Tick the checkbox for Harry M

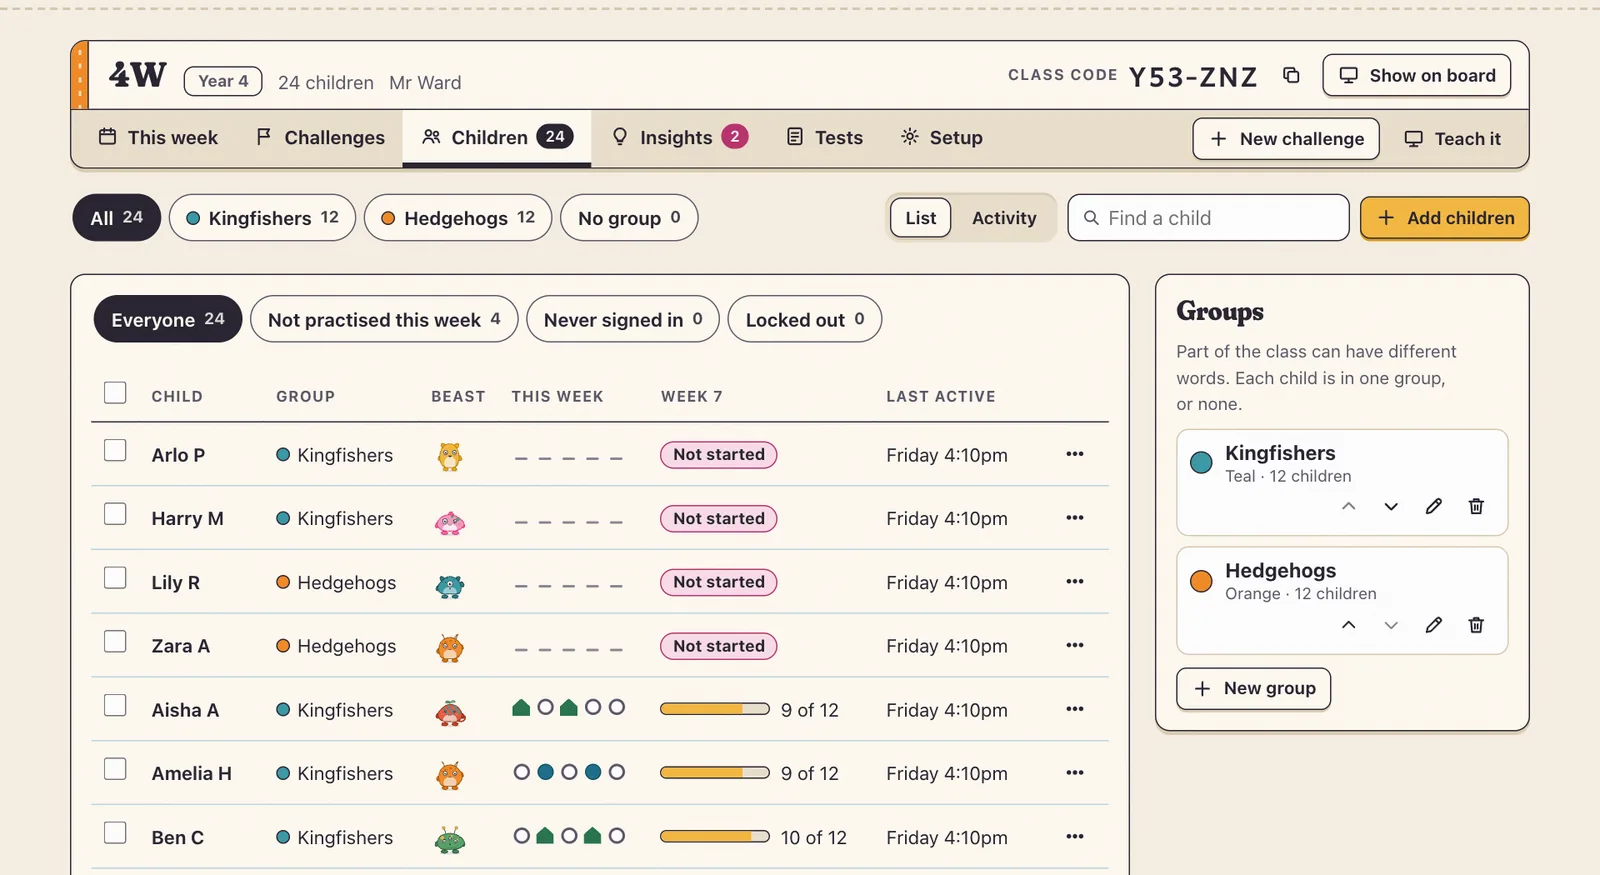point(115,515)
